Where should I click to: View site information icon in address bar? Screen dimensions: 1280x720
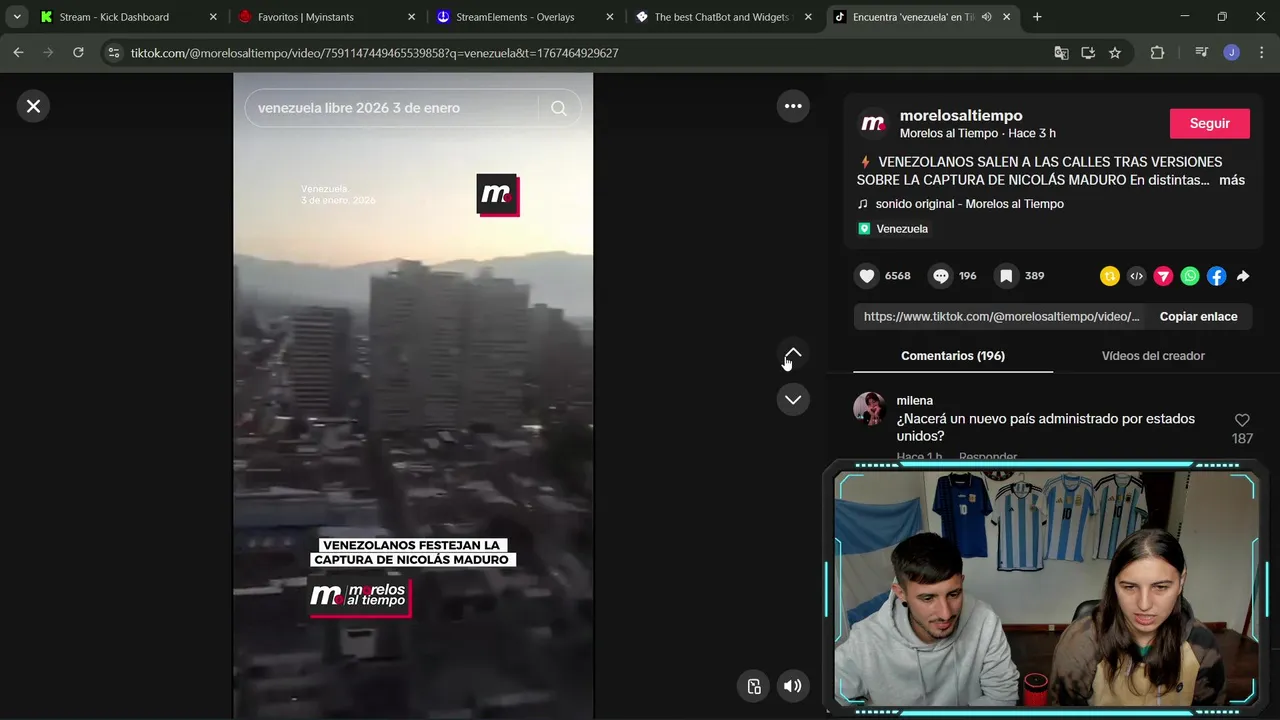[114, 53]
